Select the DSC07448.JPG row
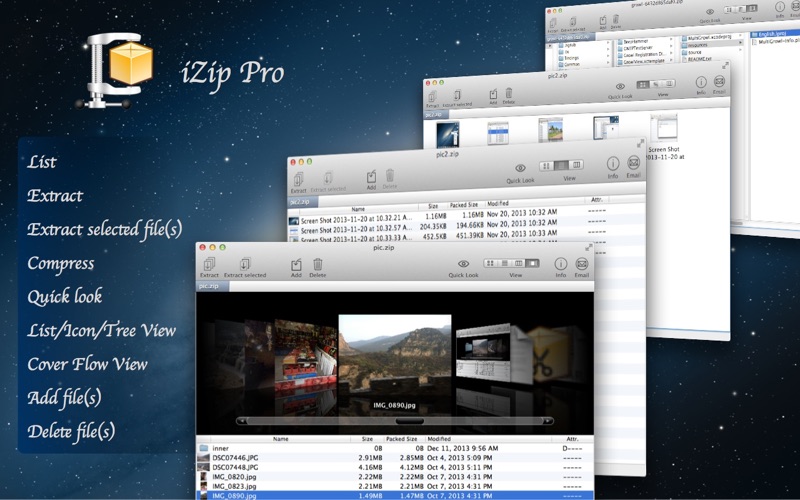The height and width of the screenshot is (500, 800). pyautogui.click(x=395, y=467)
